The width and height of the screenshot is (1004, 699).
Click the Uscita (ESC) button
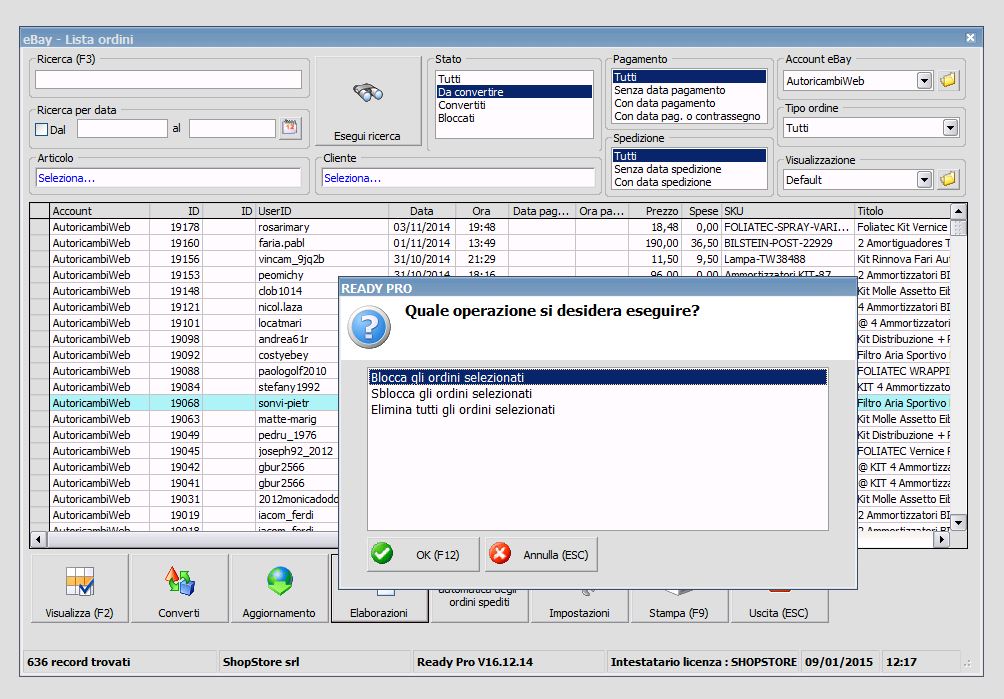click(x=778, y=612)
